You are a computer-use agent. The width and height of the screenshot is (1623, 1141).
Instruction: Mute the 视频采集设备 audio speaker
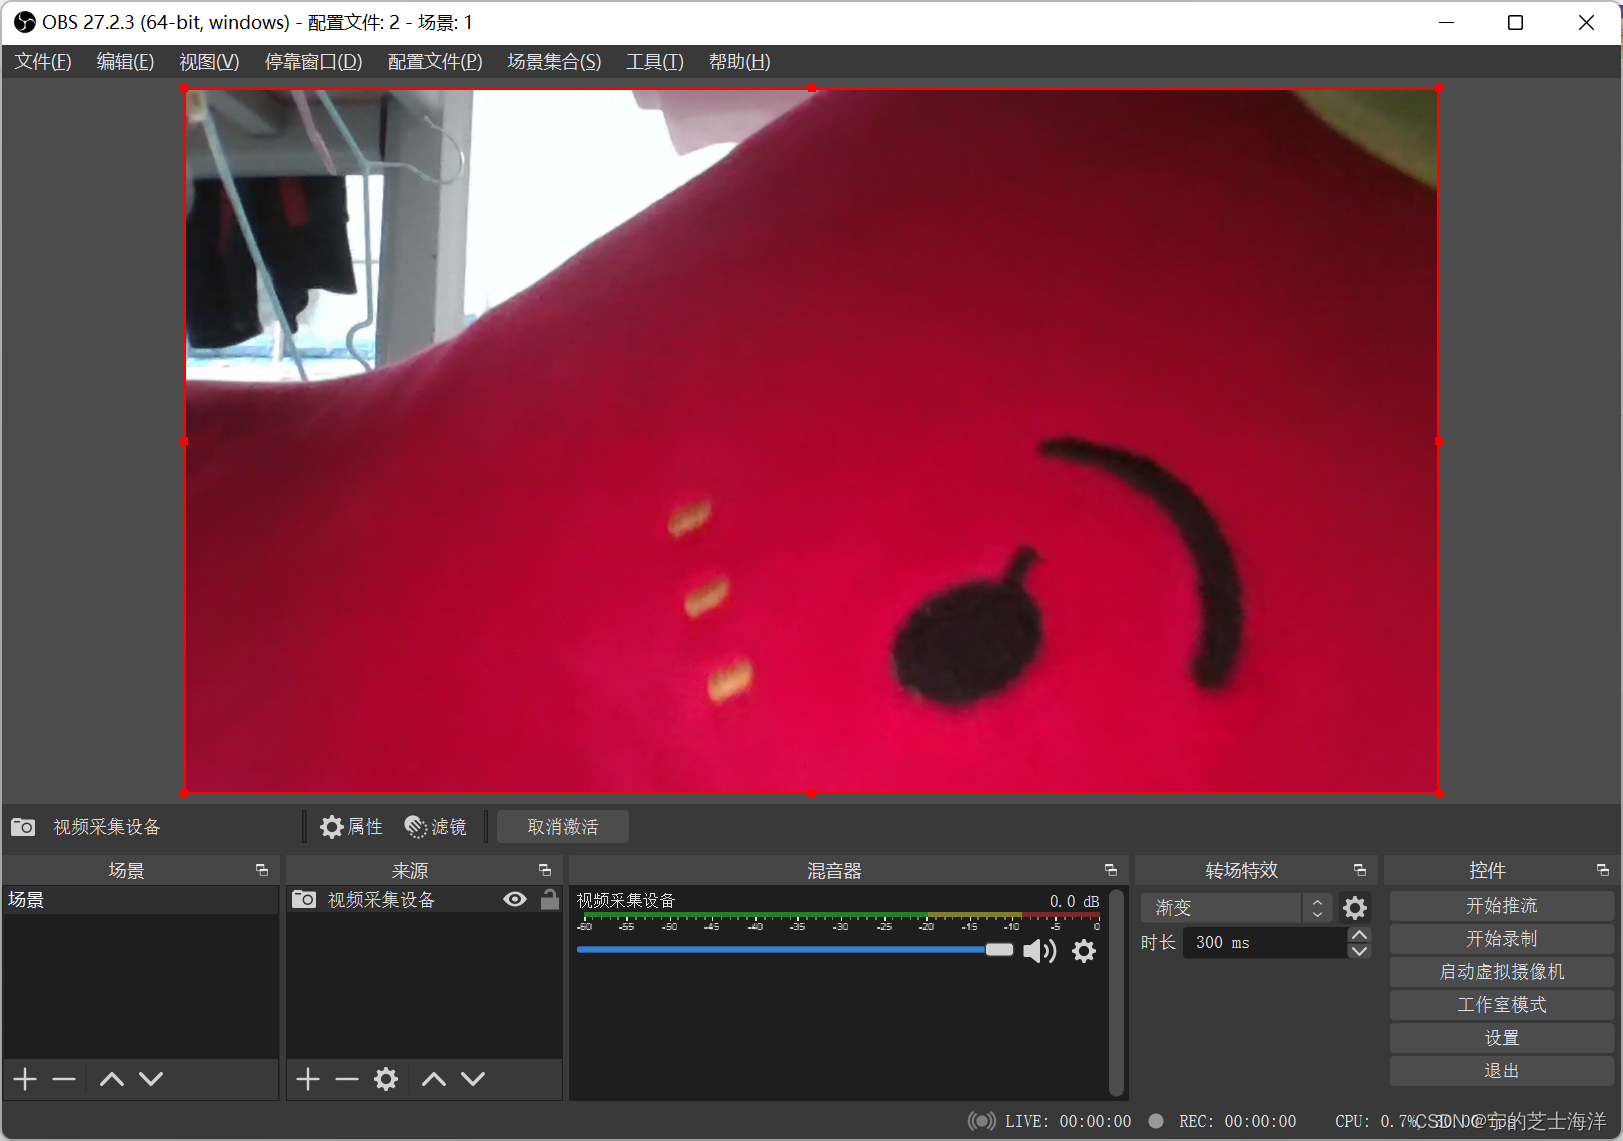[1040, 951]
